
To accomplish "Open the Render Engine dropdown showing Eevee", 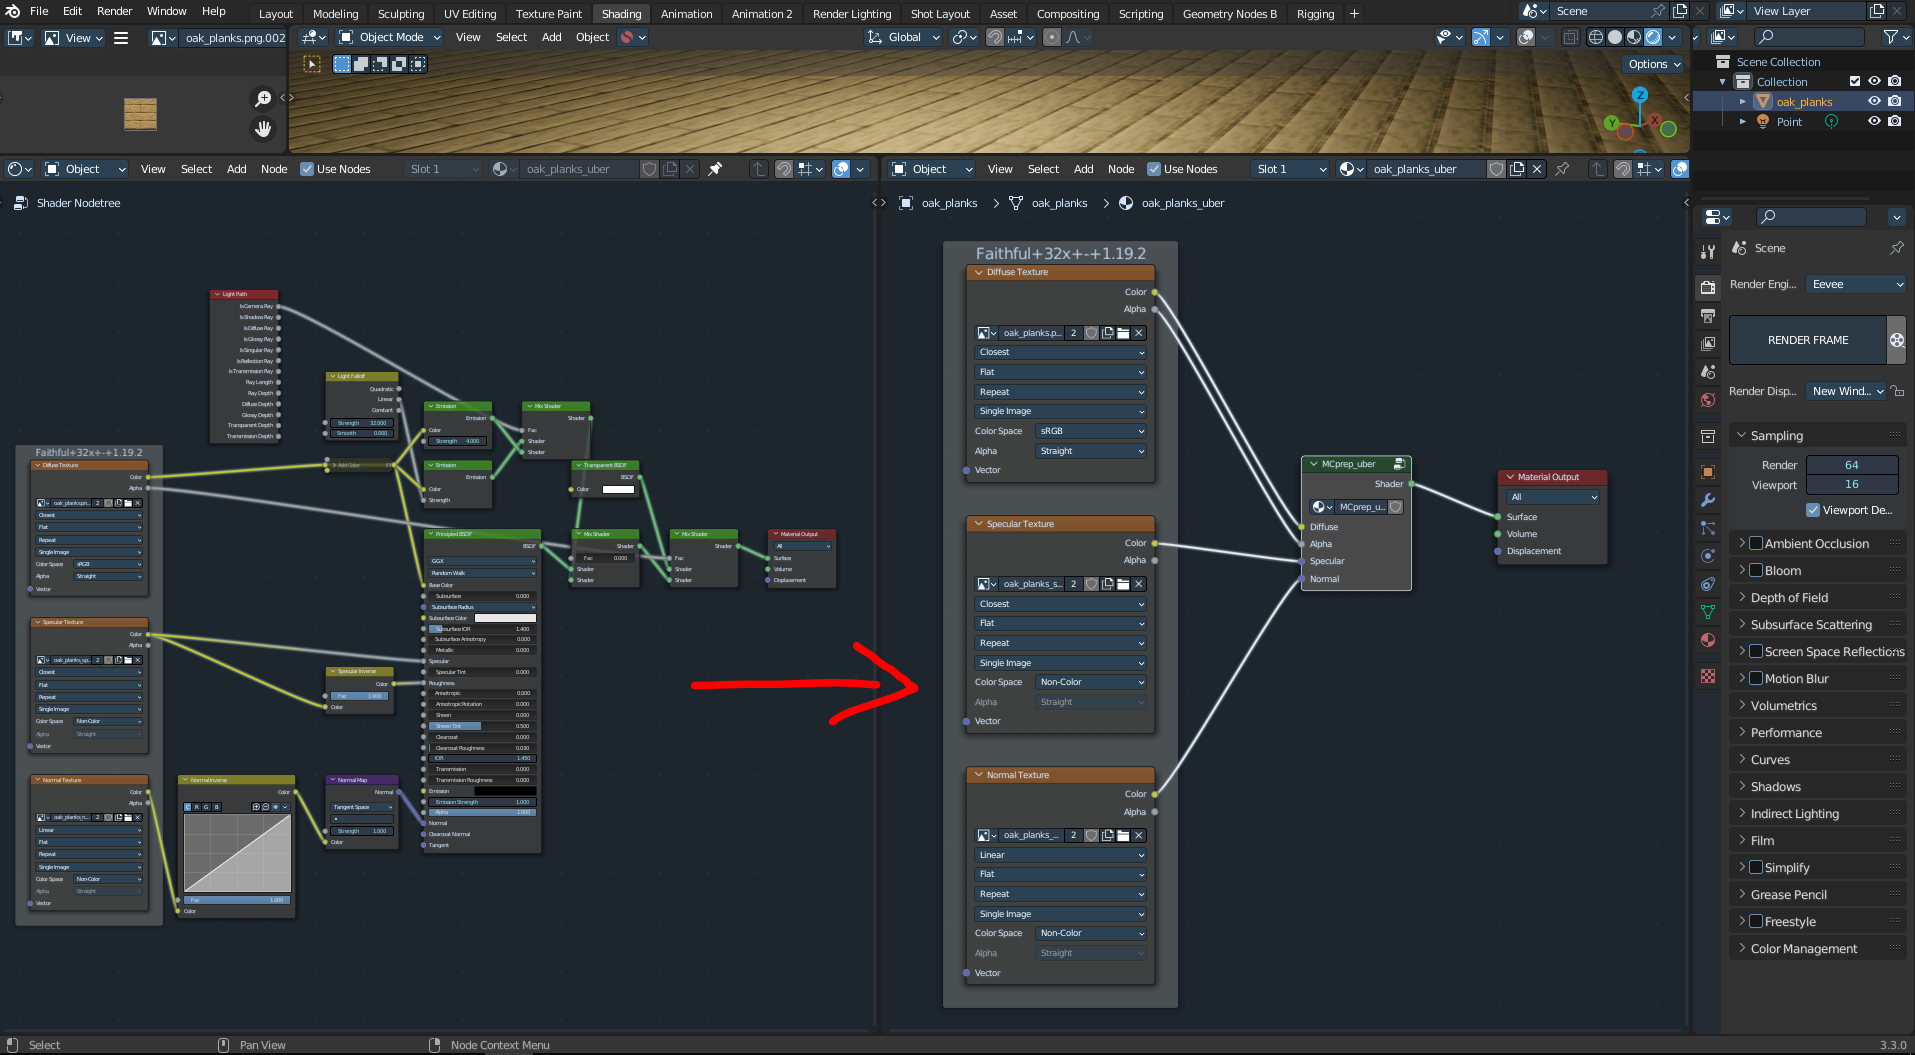I will point(1855,284).
